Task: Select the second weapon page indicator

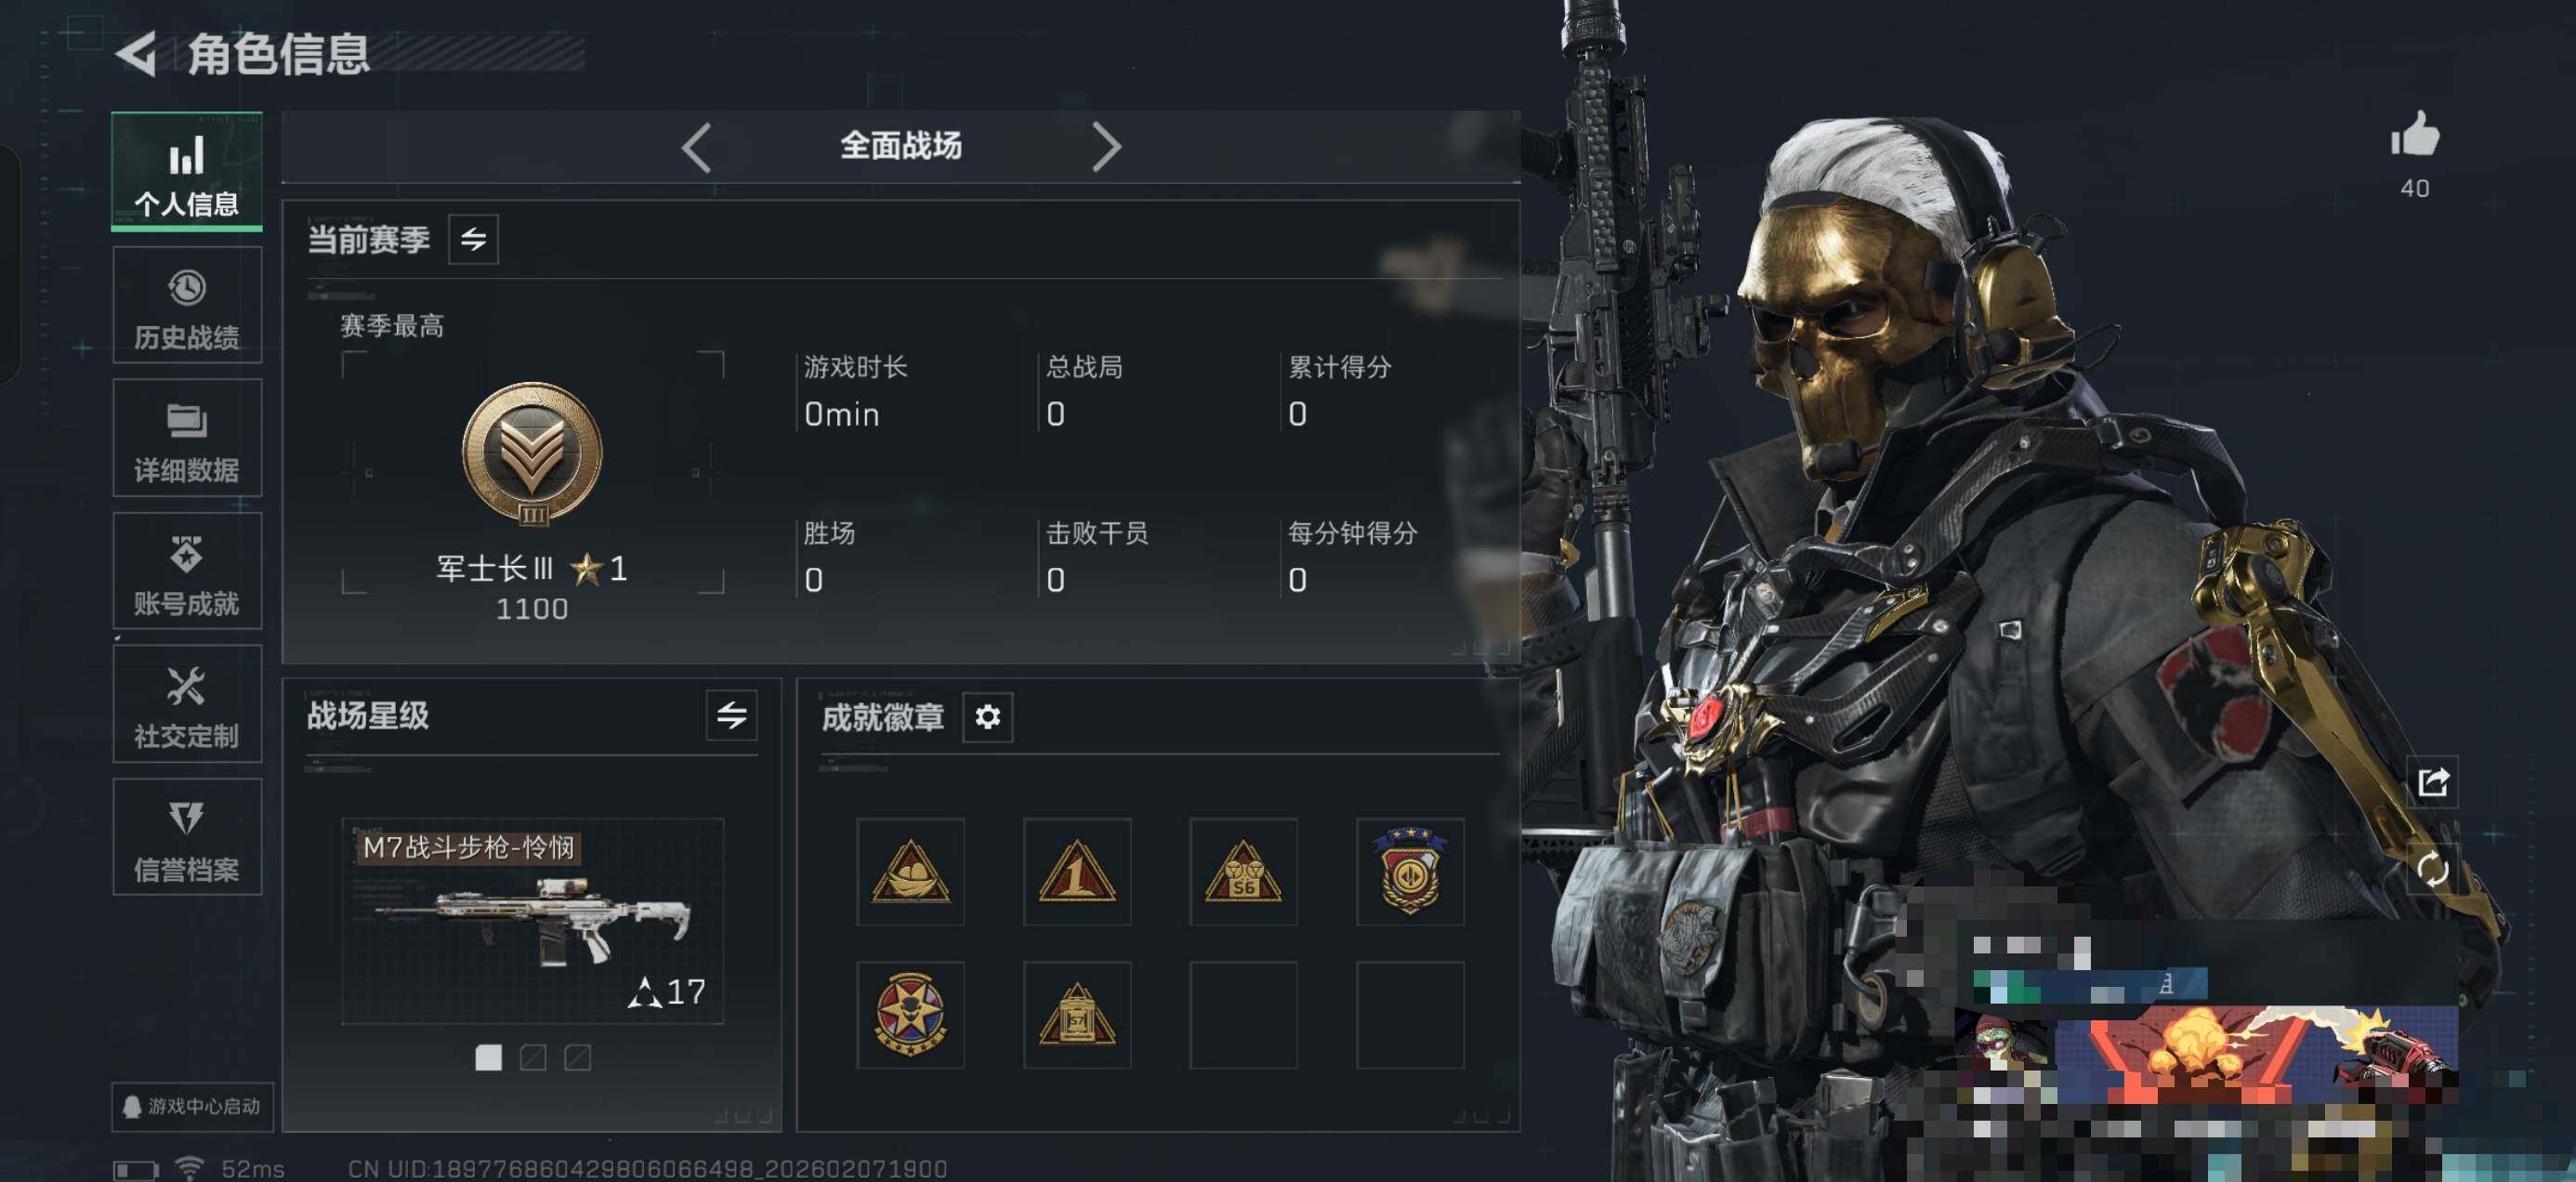Action: [533, 1057]
